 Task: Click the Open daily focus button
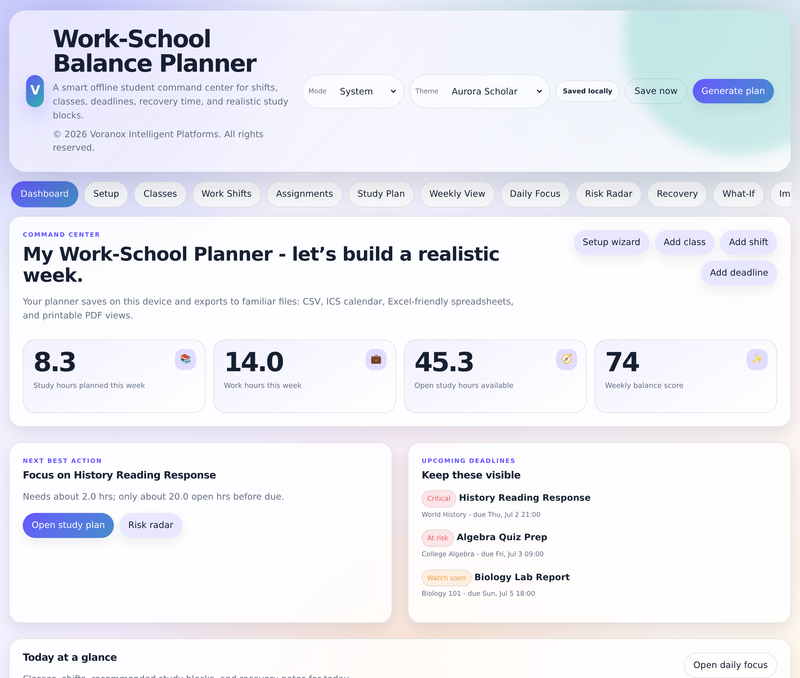(x=730, y=665)
